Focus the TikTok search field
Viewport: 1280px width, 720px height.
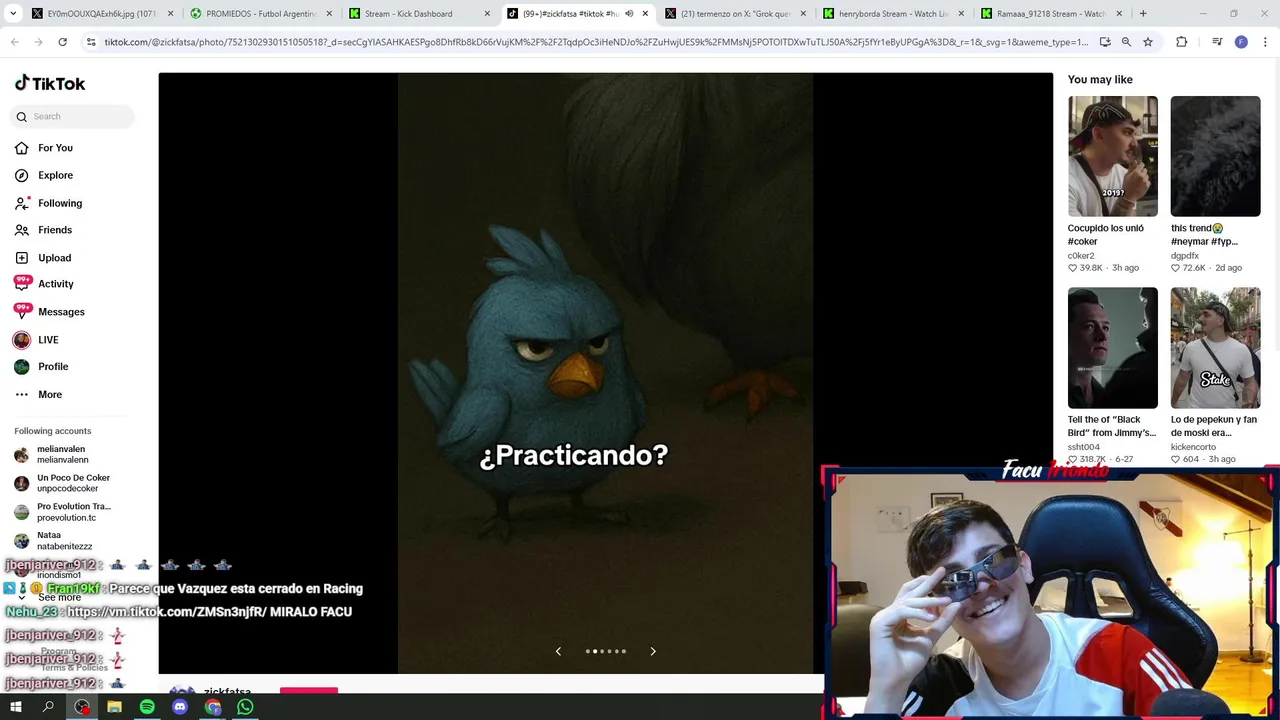[72, 116]
